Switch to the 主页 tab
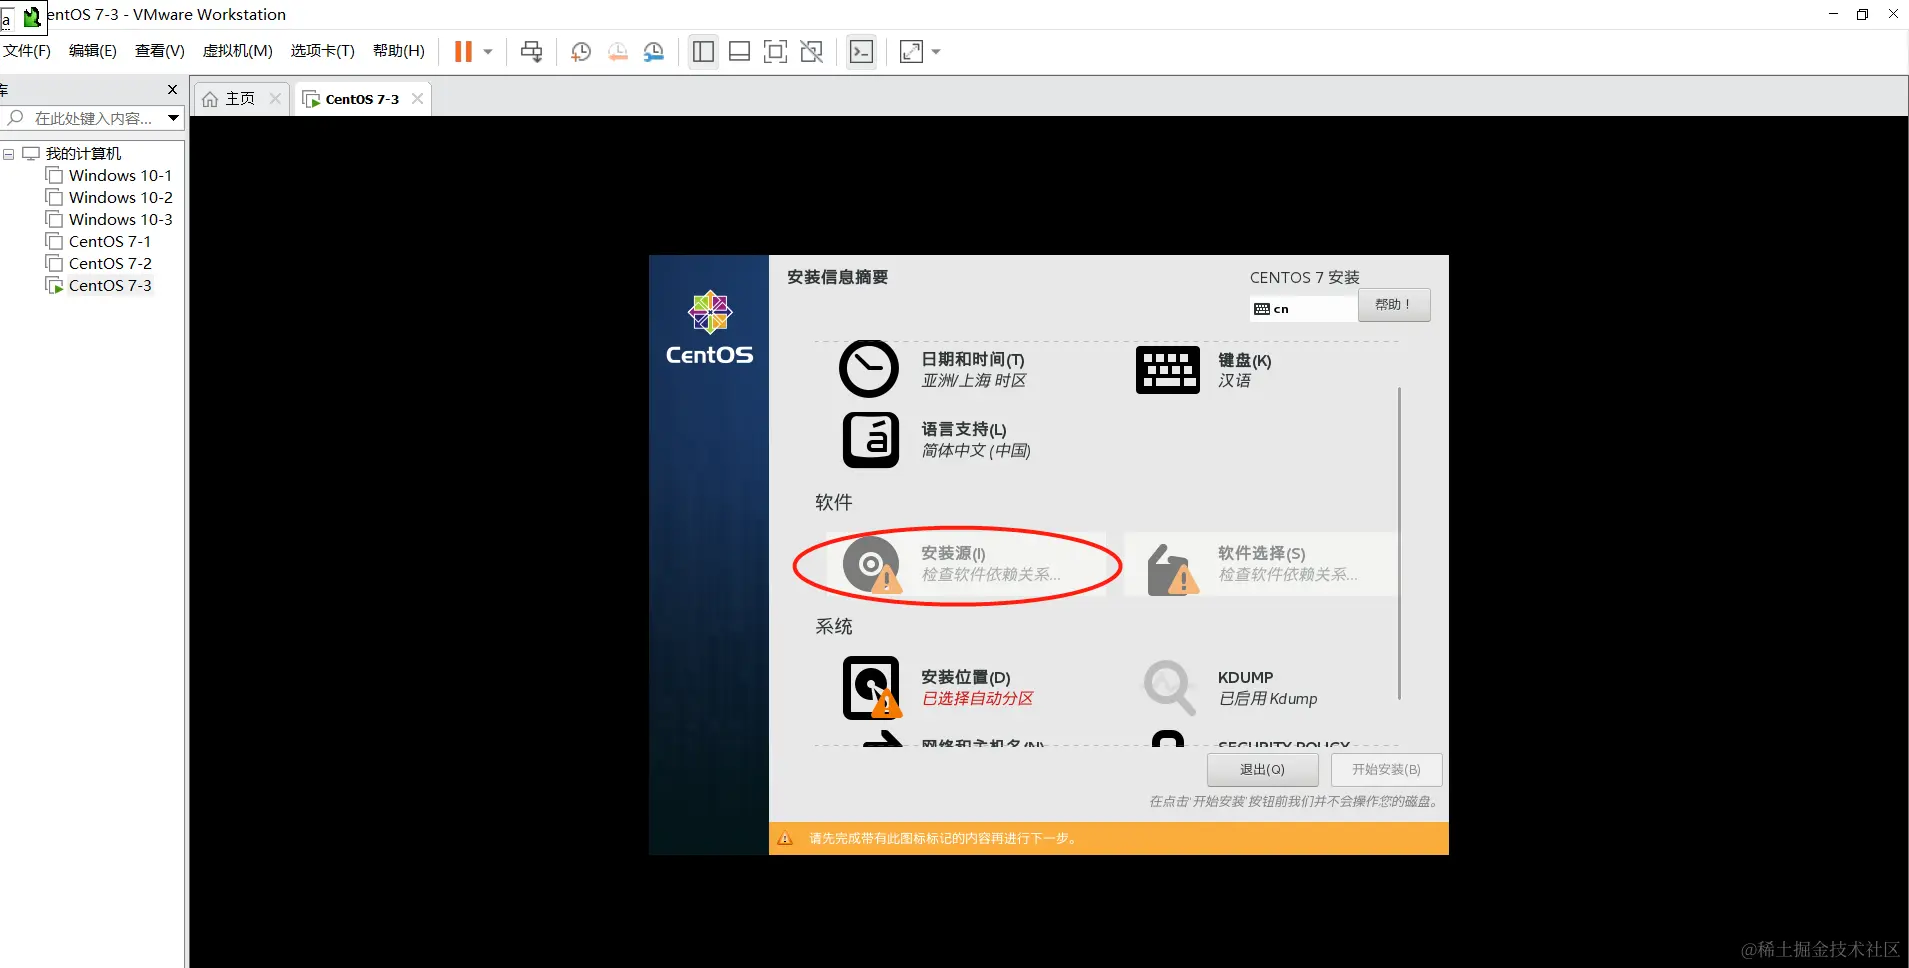 240,99
